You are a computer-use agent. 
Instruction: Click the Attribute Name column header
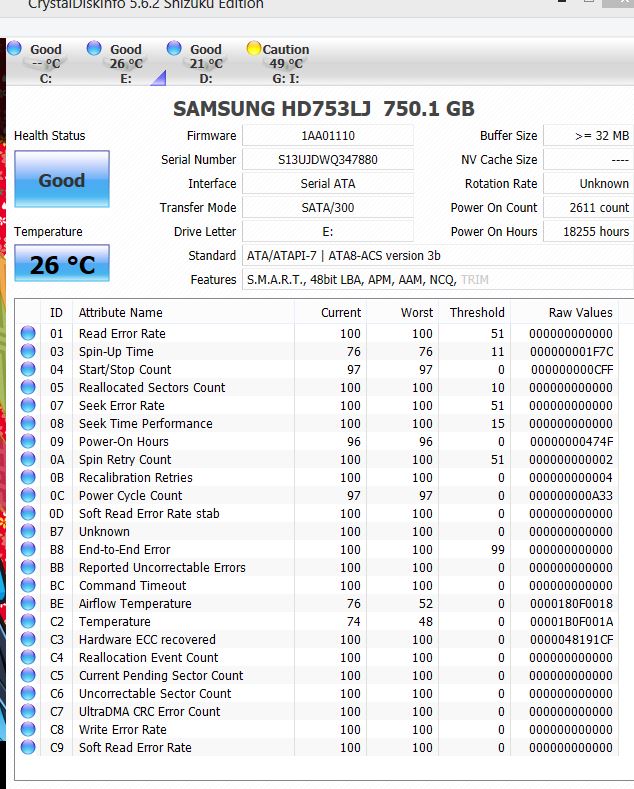(x=120, y=313)
